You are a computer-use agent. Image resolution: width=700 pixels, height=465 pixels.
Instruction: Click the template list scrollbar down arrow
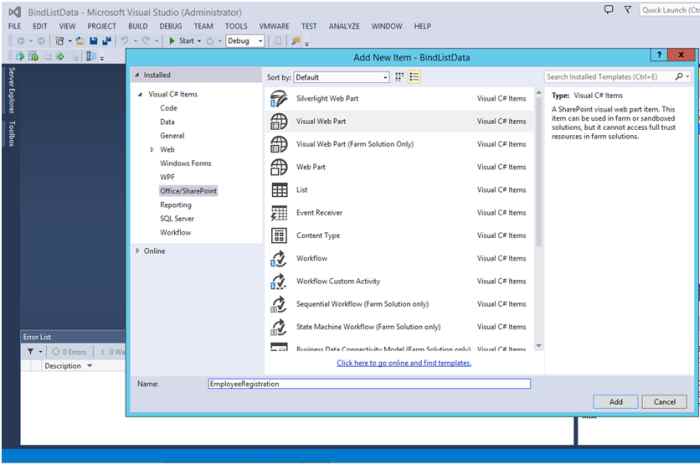[539, 346]
